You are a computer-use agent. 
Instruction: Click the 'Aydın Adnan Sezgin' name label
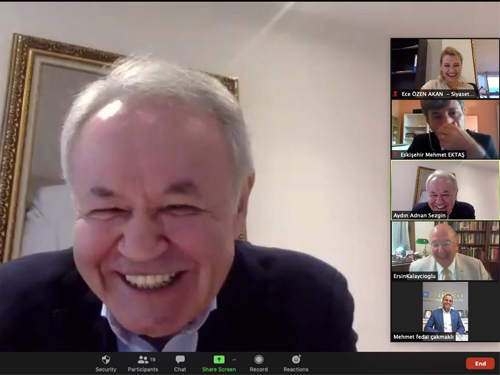(x=419, y=215)
